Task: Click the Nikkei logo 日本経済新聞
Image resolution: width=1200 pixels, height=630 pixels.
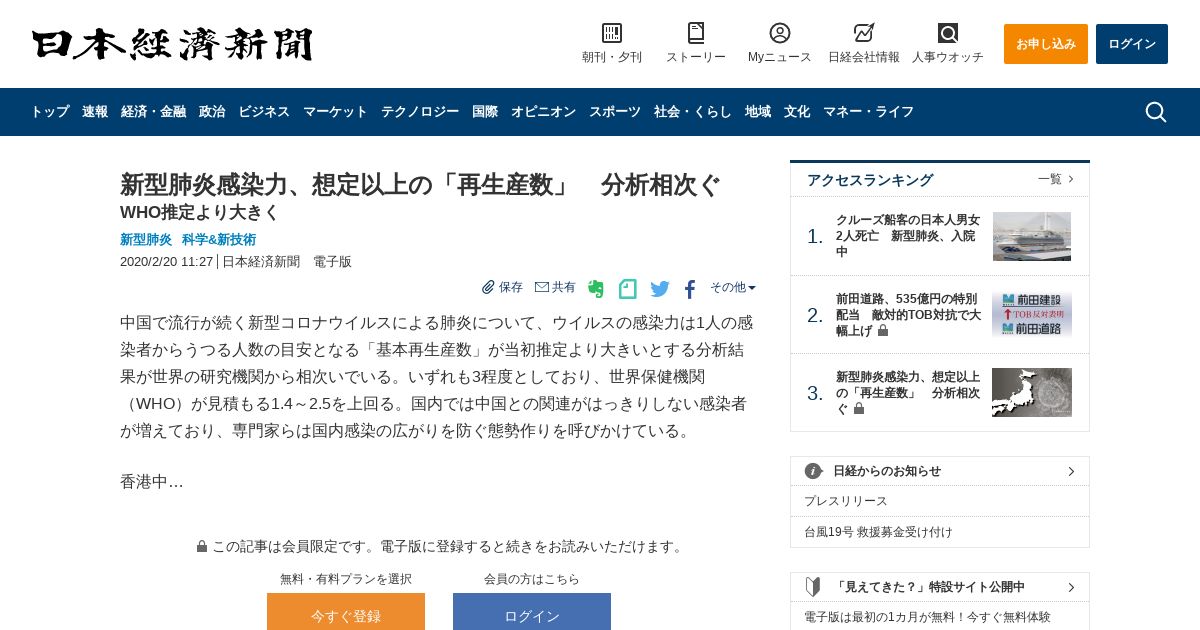Action: point(172,44)
